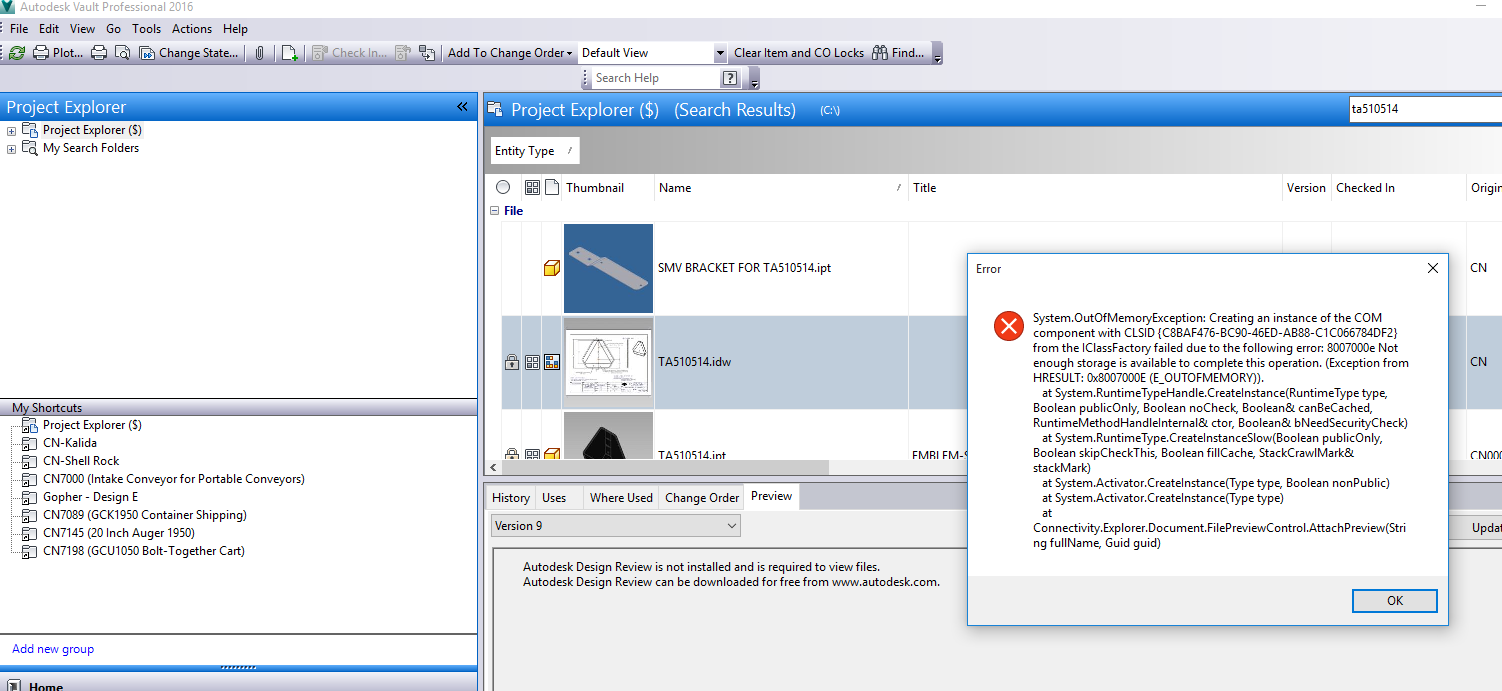Click the lock icon on TA510514.idw row
Screen dimensions: 1502x691
pos(511,362)
